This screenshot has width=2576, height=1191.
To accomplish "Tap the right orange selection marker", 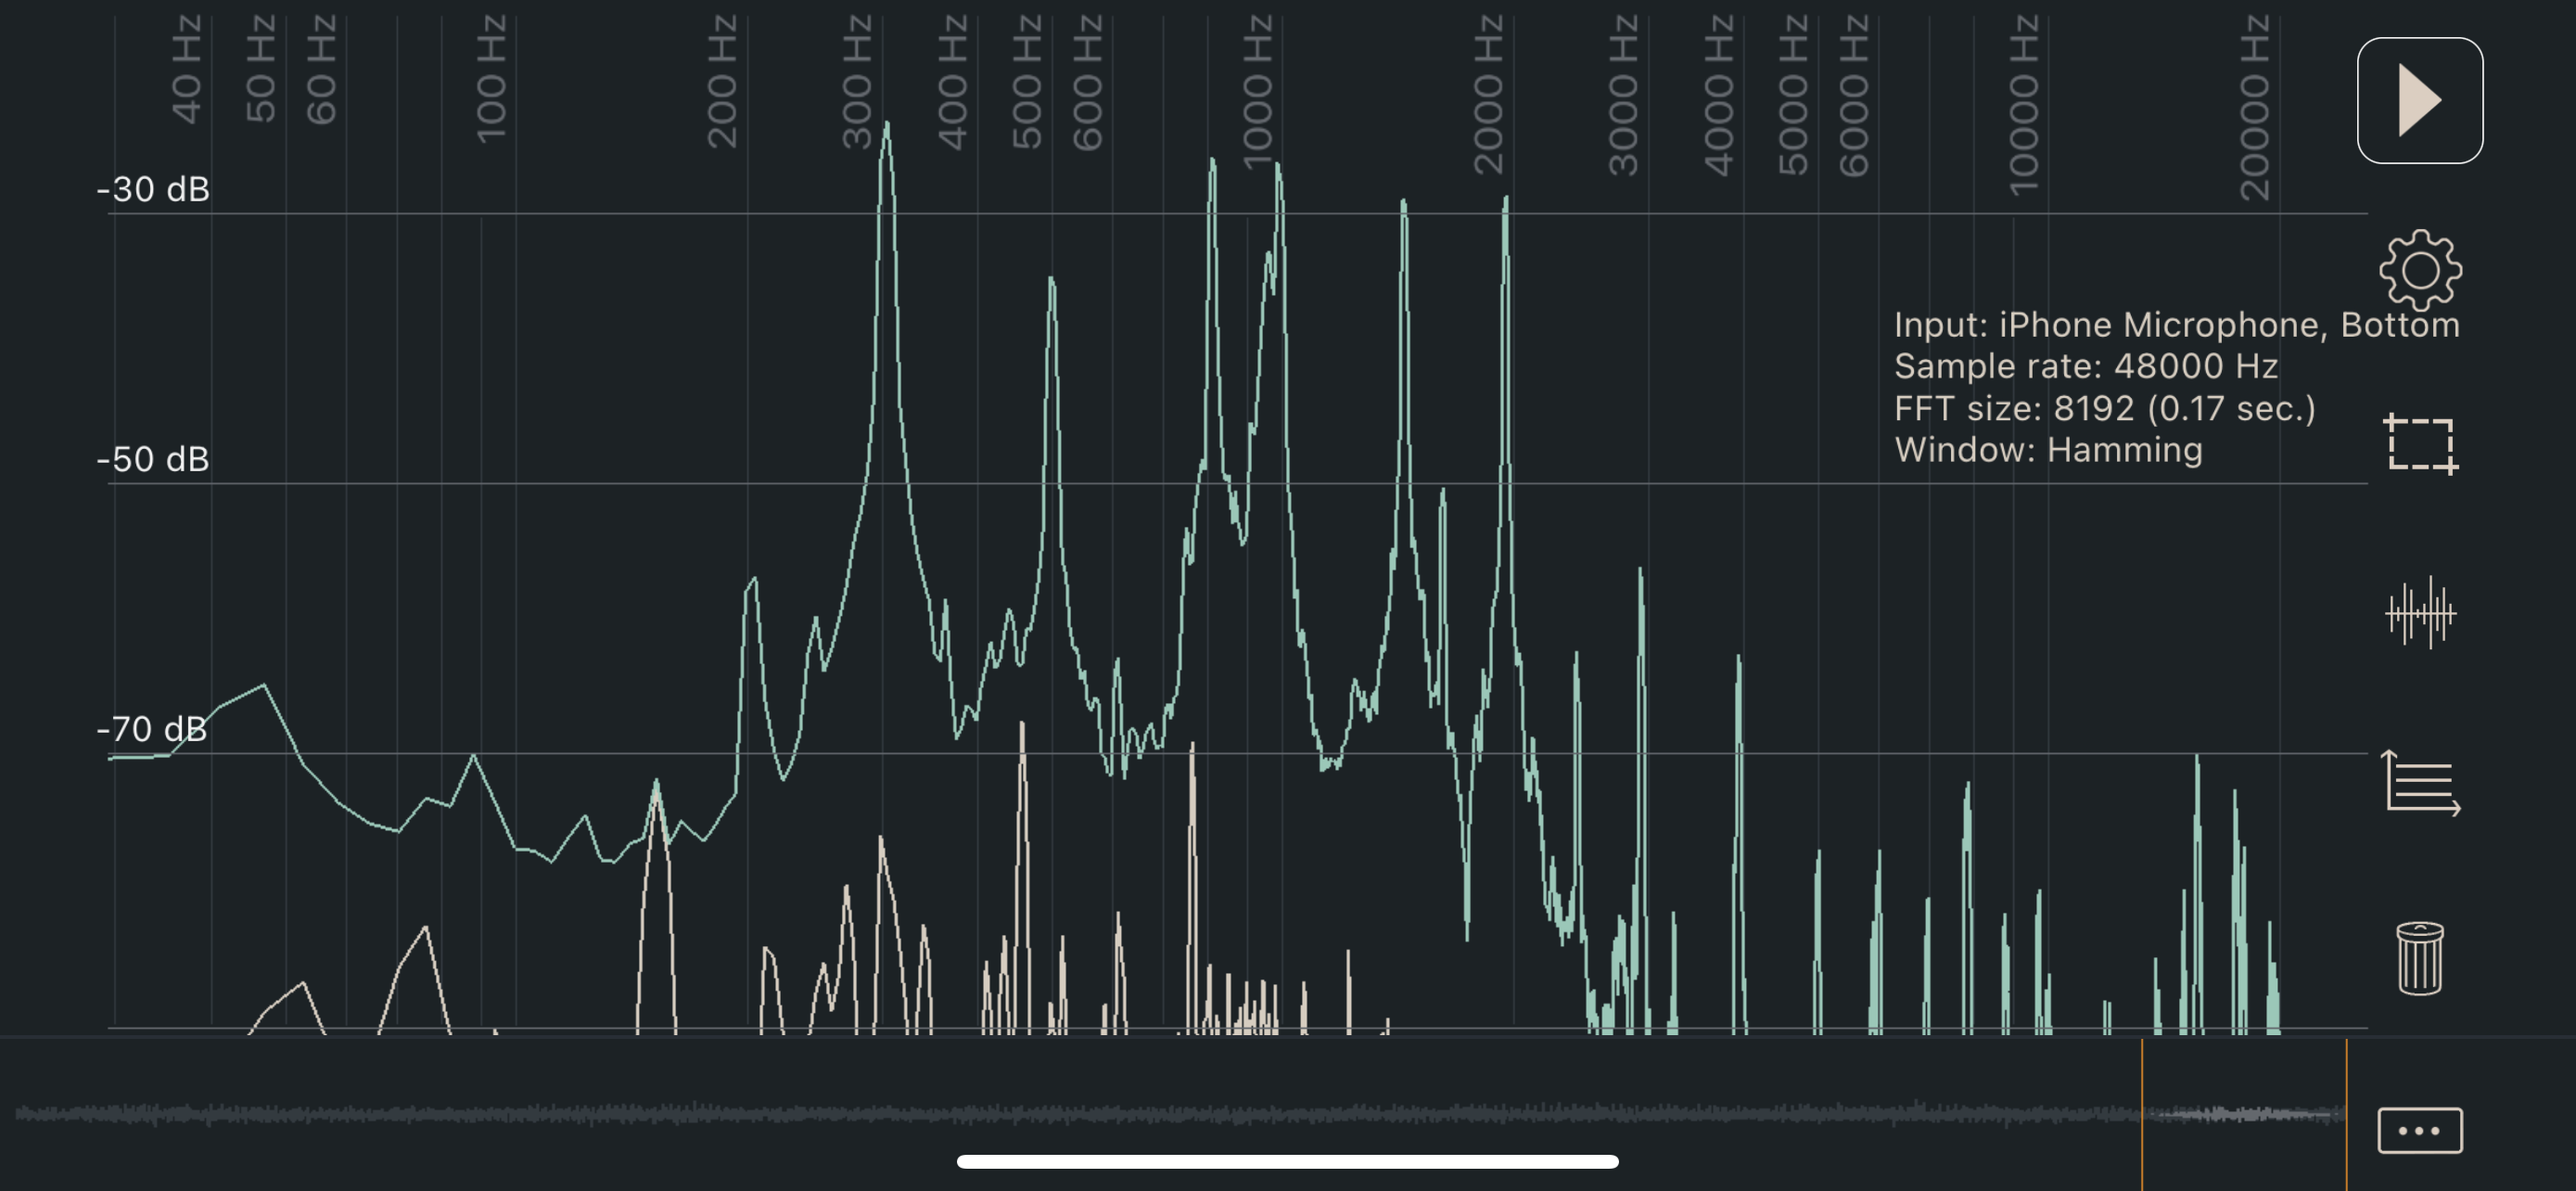I will (2346, 1114).
